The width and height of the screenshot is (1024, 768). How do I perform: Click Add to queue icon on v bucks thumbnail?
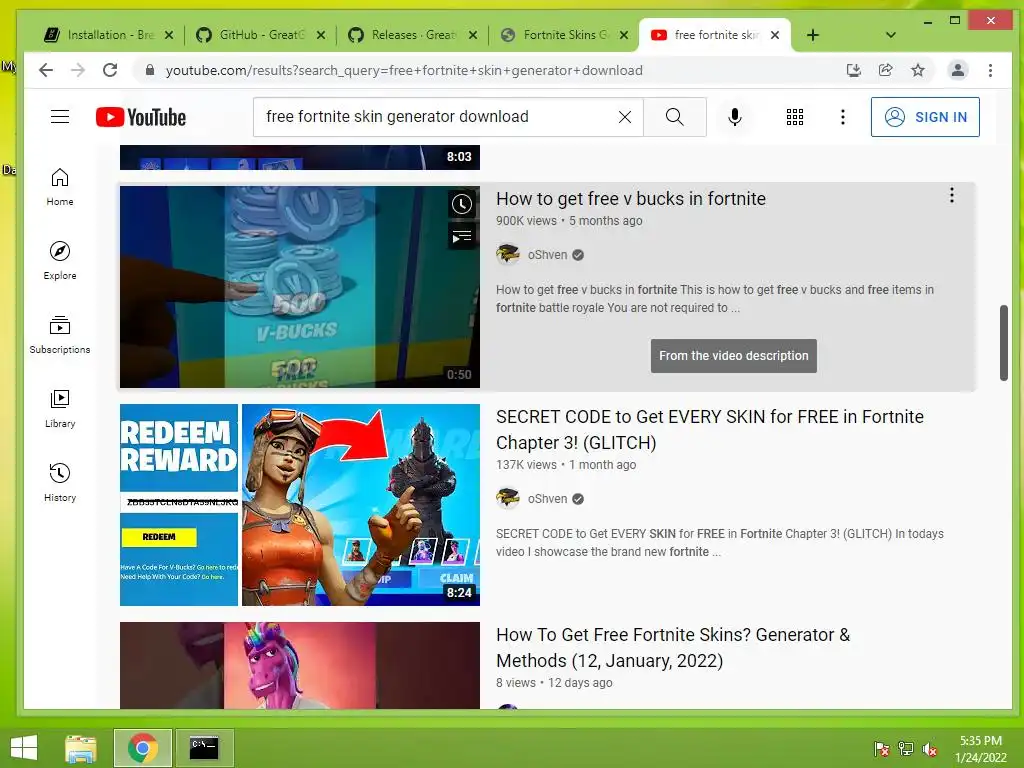coord(462,236)
